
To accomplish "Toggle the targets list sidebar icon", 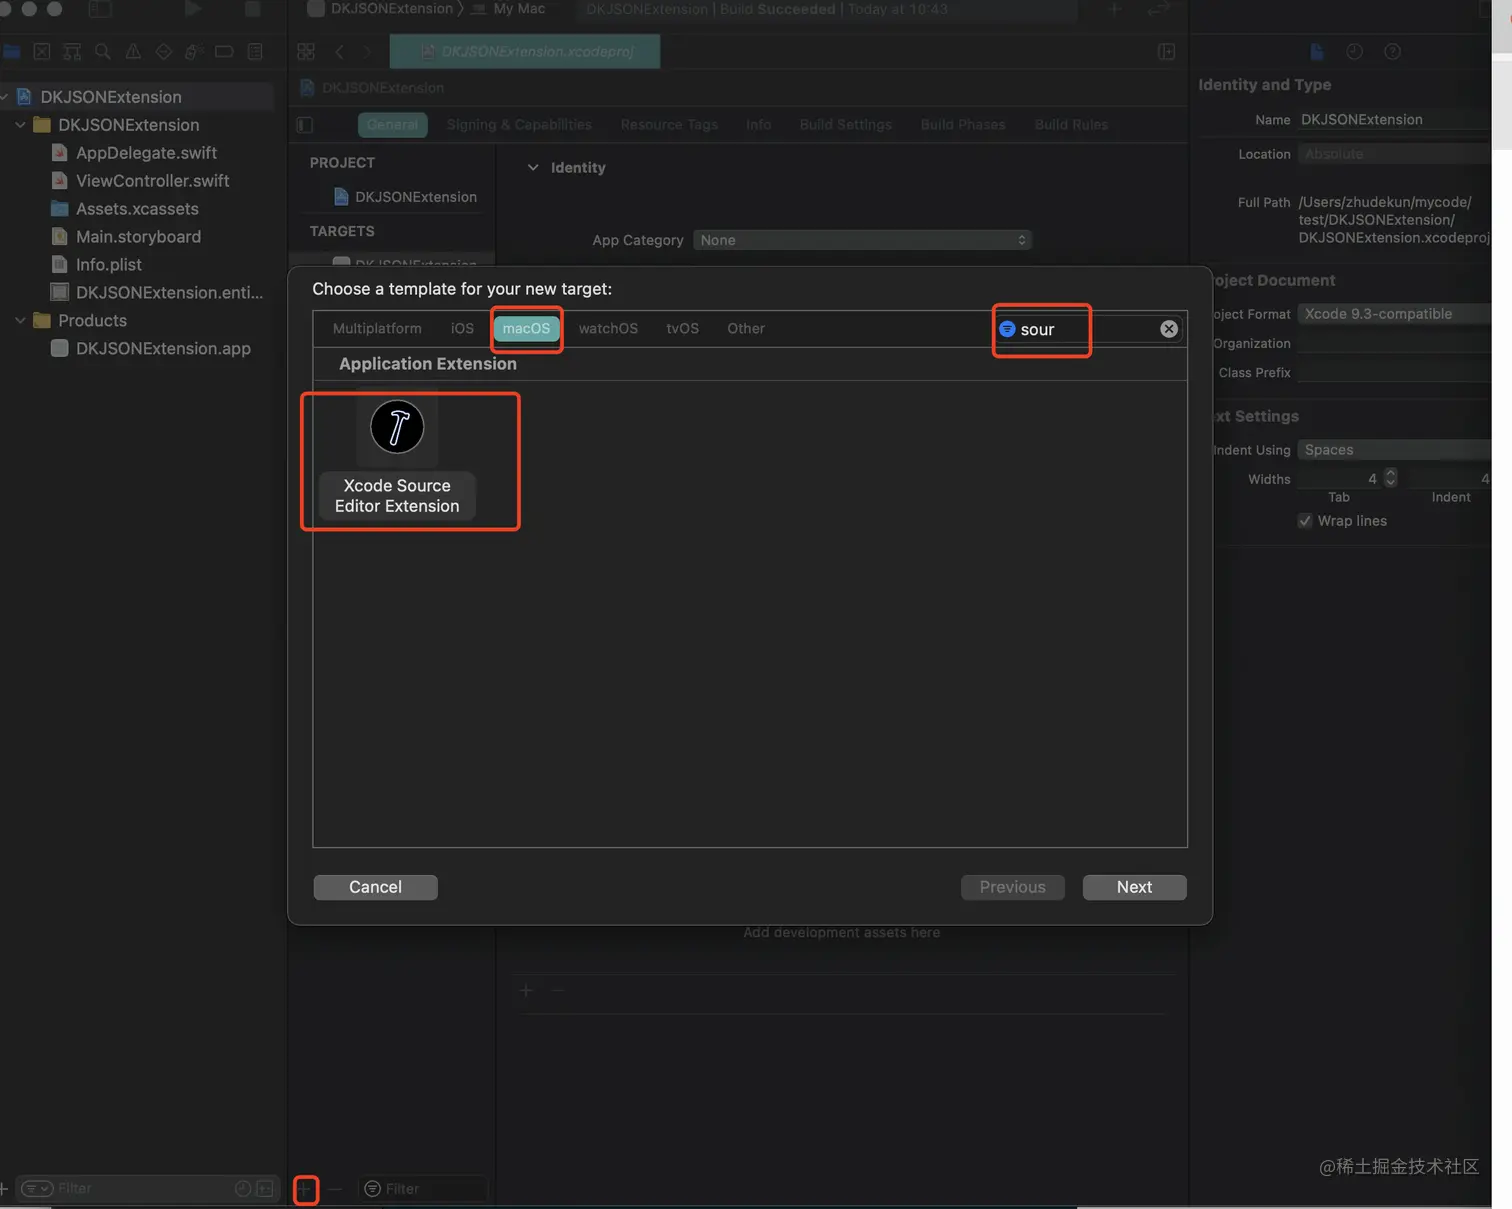I will (305, 125).
